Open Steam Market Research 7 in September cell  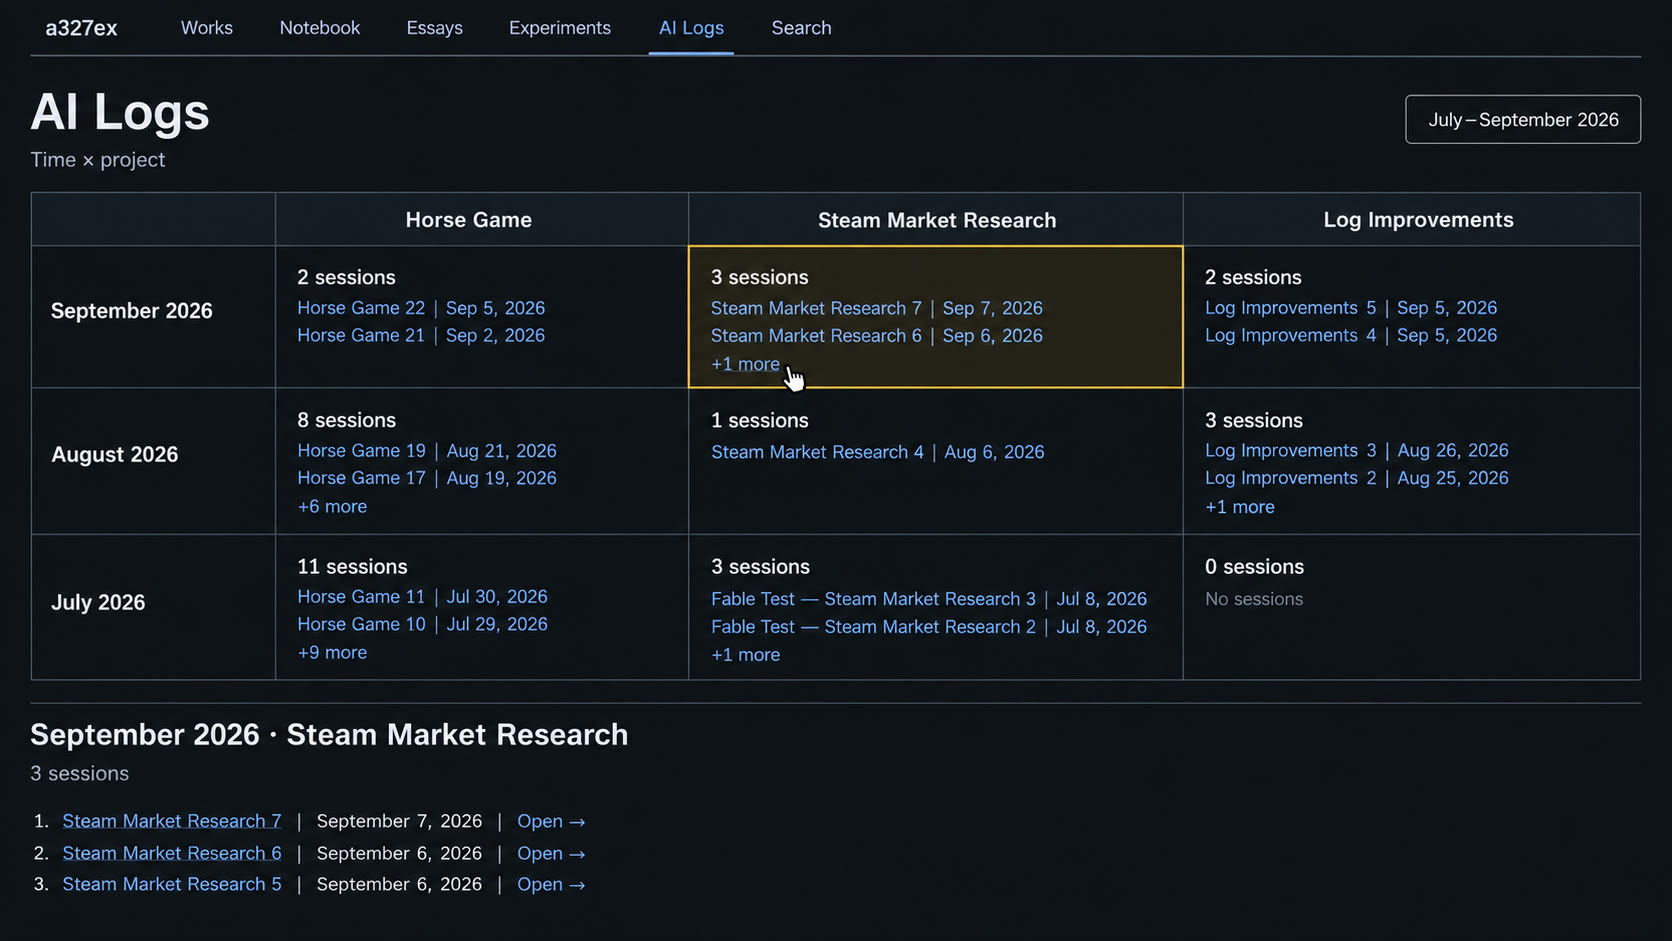pyautogui.click(x=877, y=308)
